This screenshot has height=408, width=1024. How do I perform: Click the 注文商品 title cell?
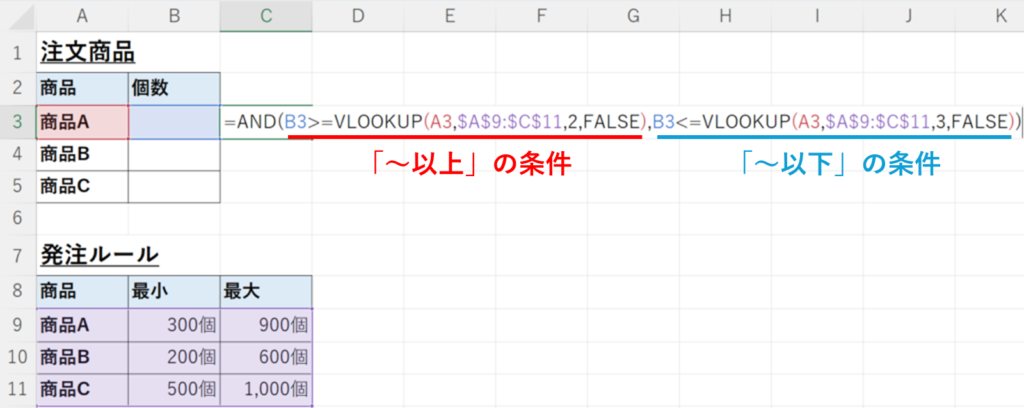83,52
